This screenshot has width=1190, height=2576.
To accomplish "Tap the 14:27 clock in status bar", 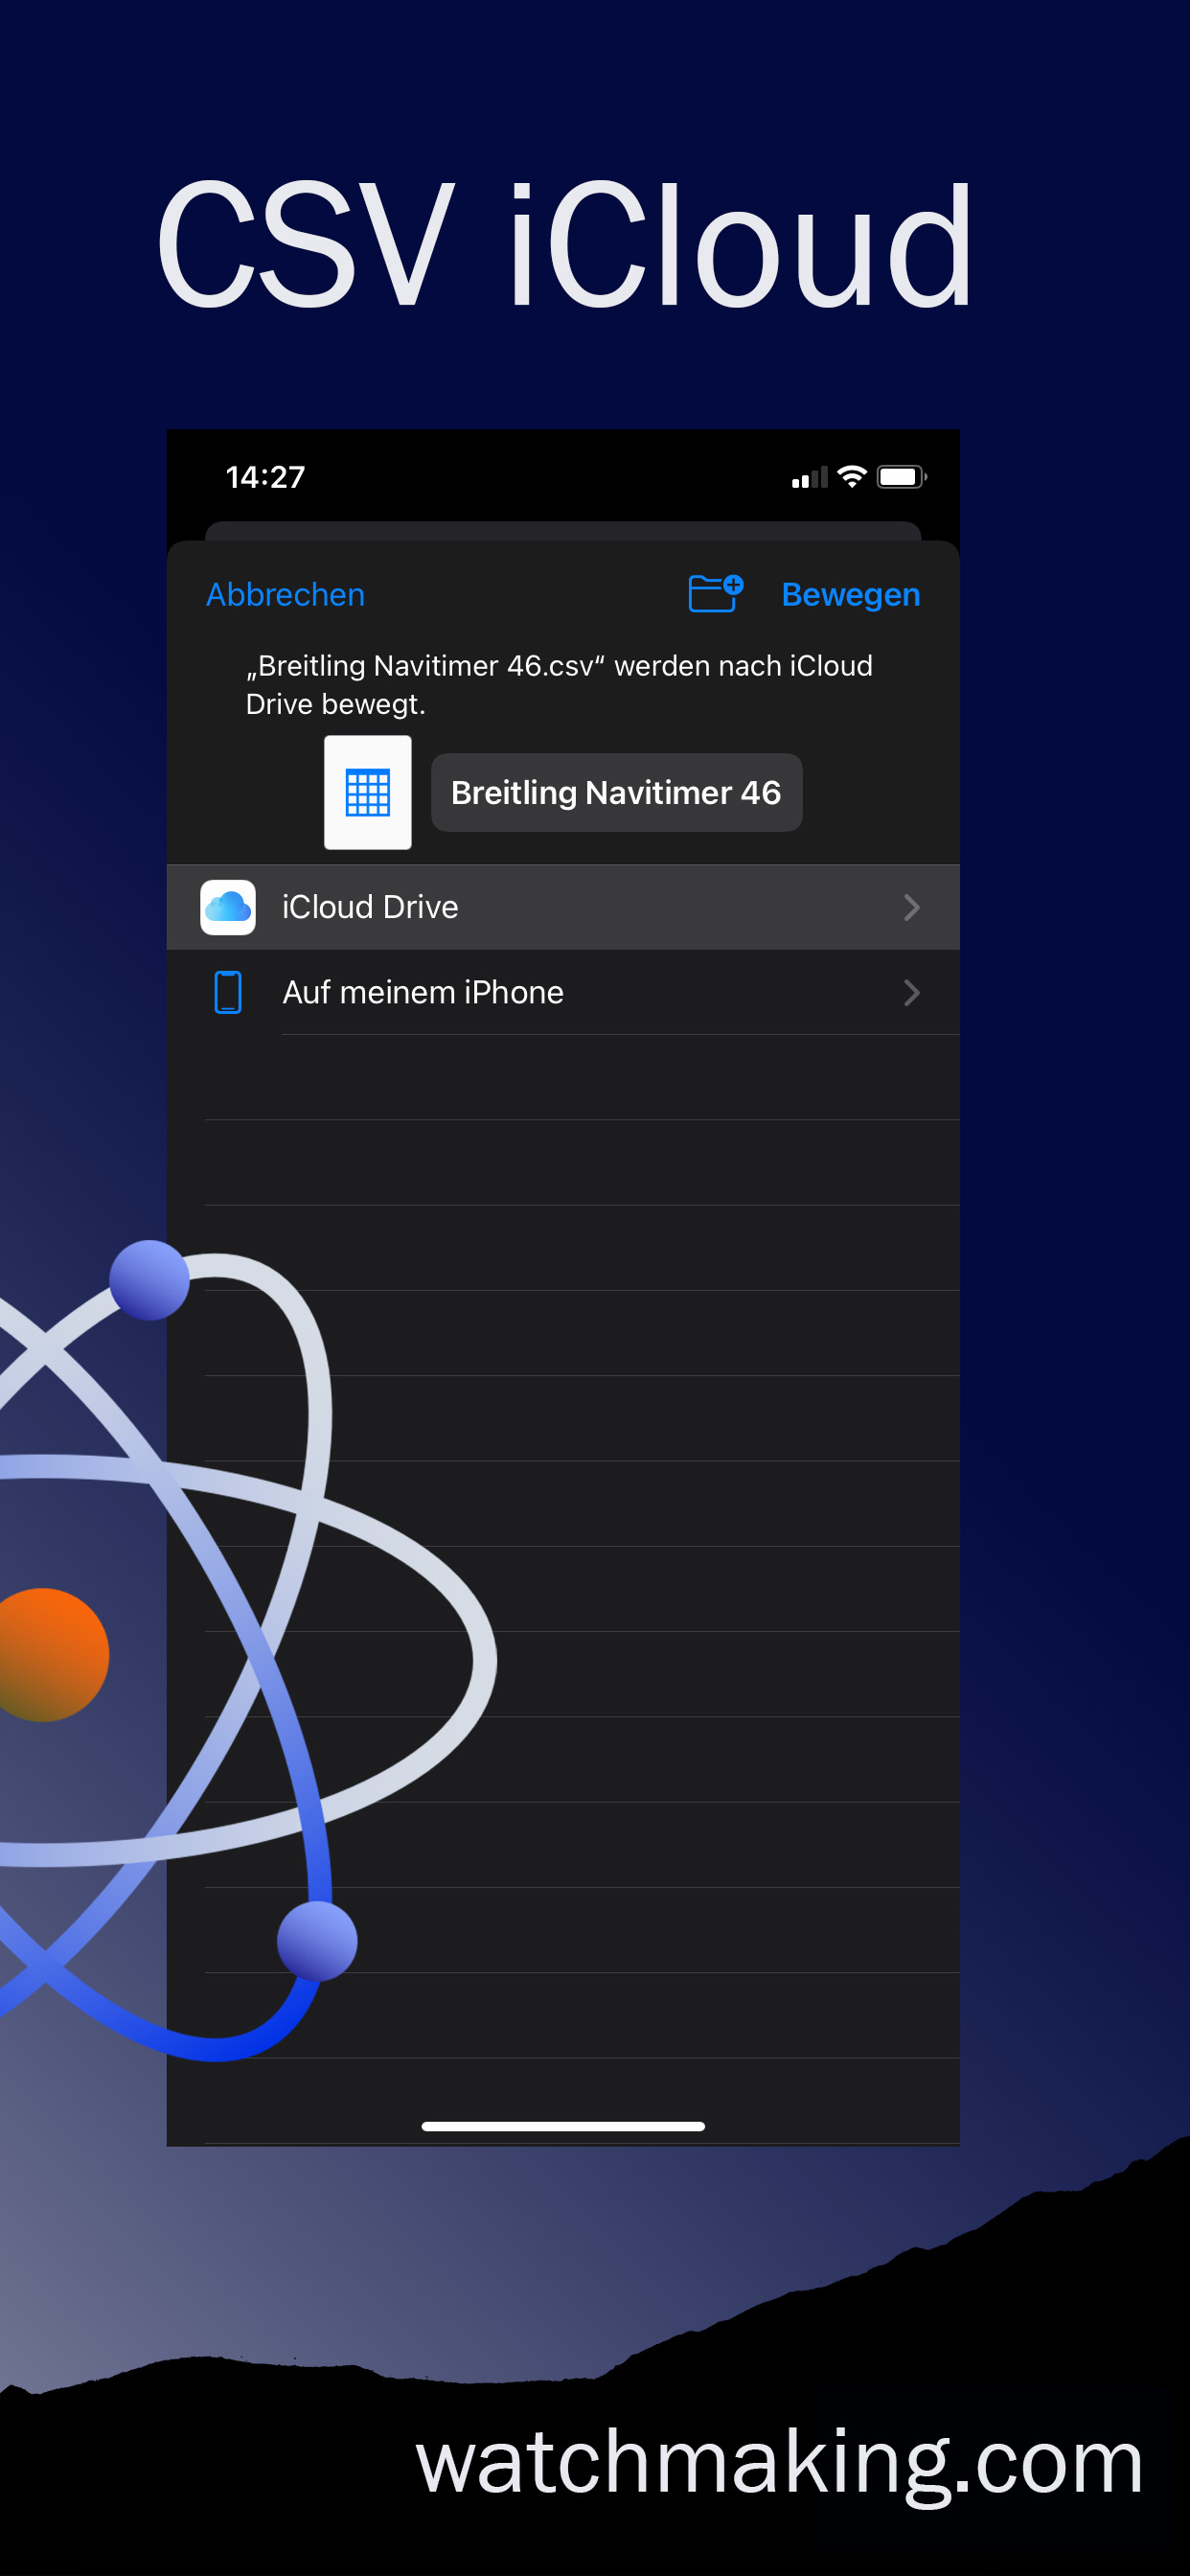I will 265,477.
